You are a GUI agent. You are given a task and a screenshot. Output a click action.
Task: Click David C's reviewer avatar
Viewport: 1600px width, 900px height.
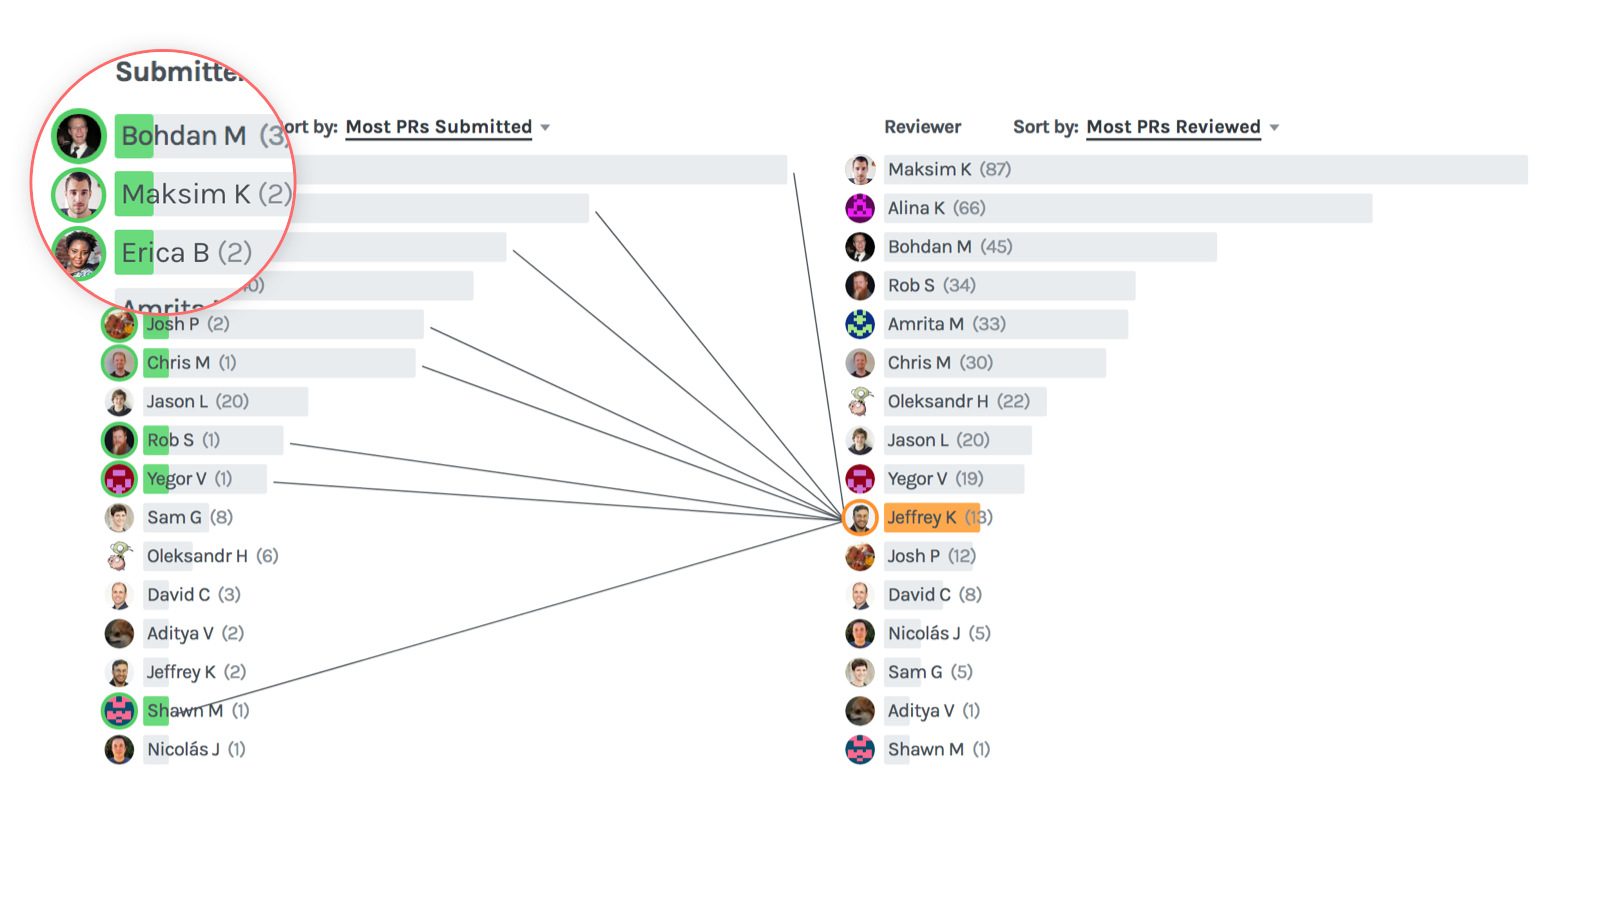pyautogui.click(x=860, y=595)
